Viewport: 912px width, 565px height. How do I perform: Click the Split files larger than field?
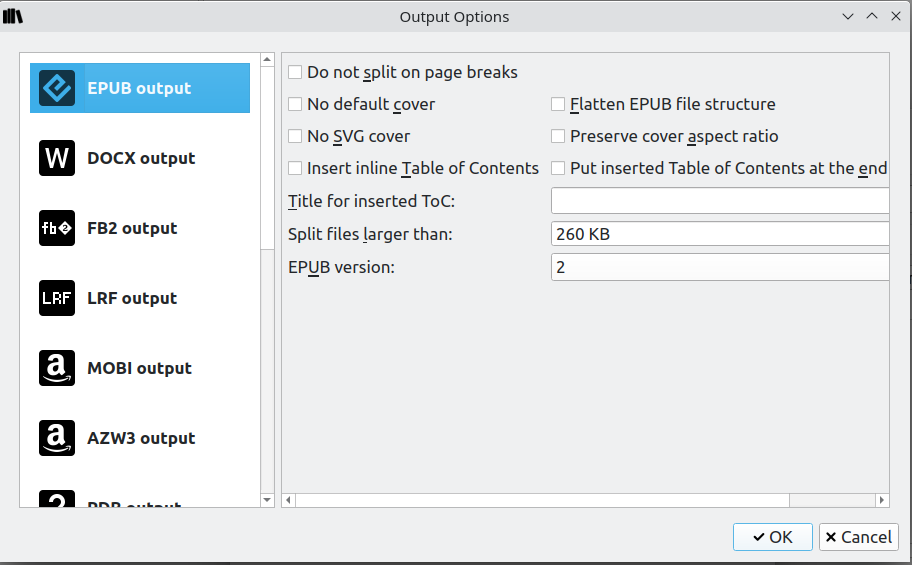click(720, 235)
